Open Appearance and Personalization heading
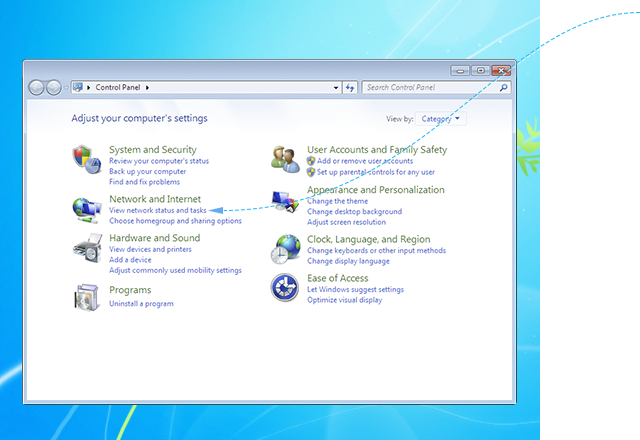 click(x=376, y=190)
